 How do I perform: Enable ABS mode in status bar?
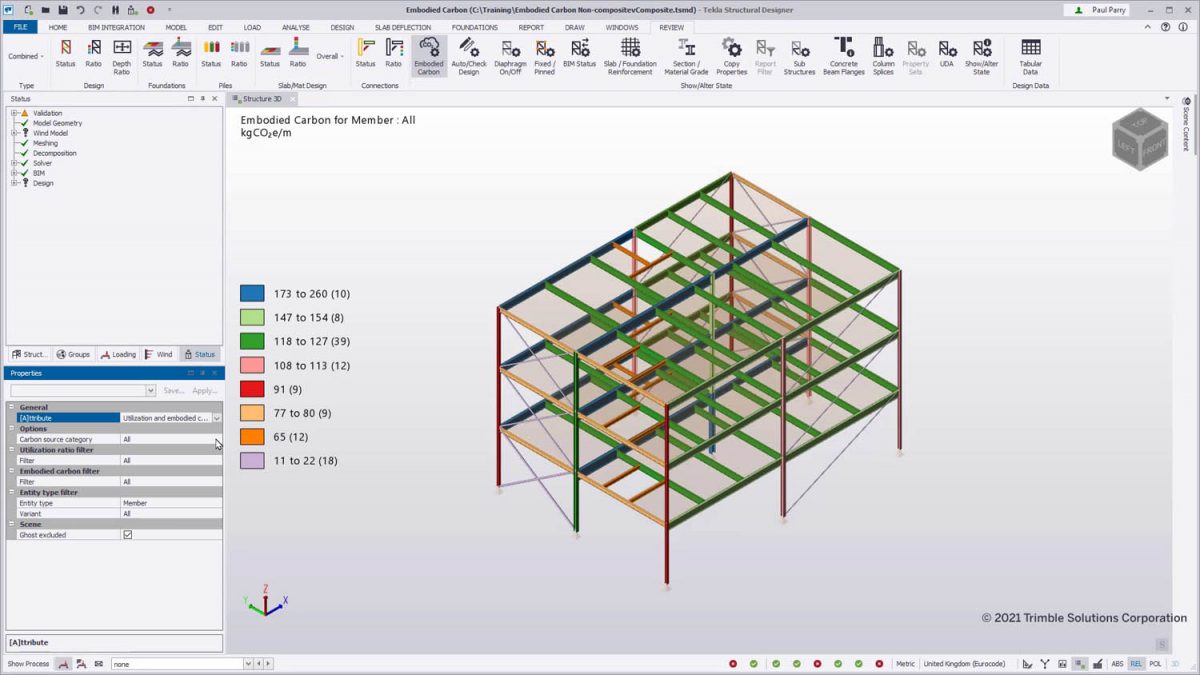coord(1117,663)
